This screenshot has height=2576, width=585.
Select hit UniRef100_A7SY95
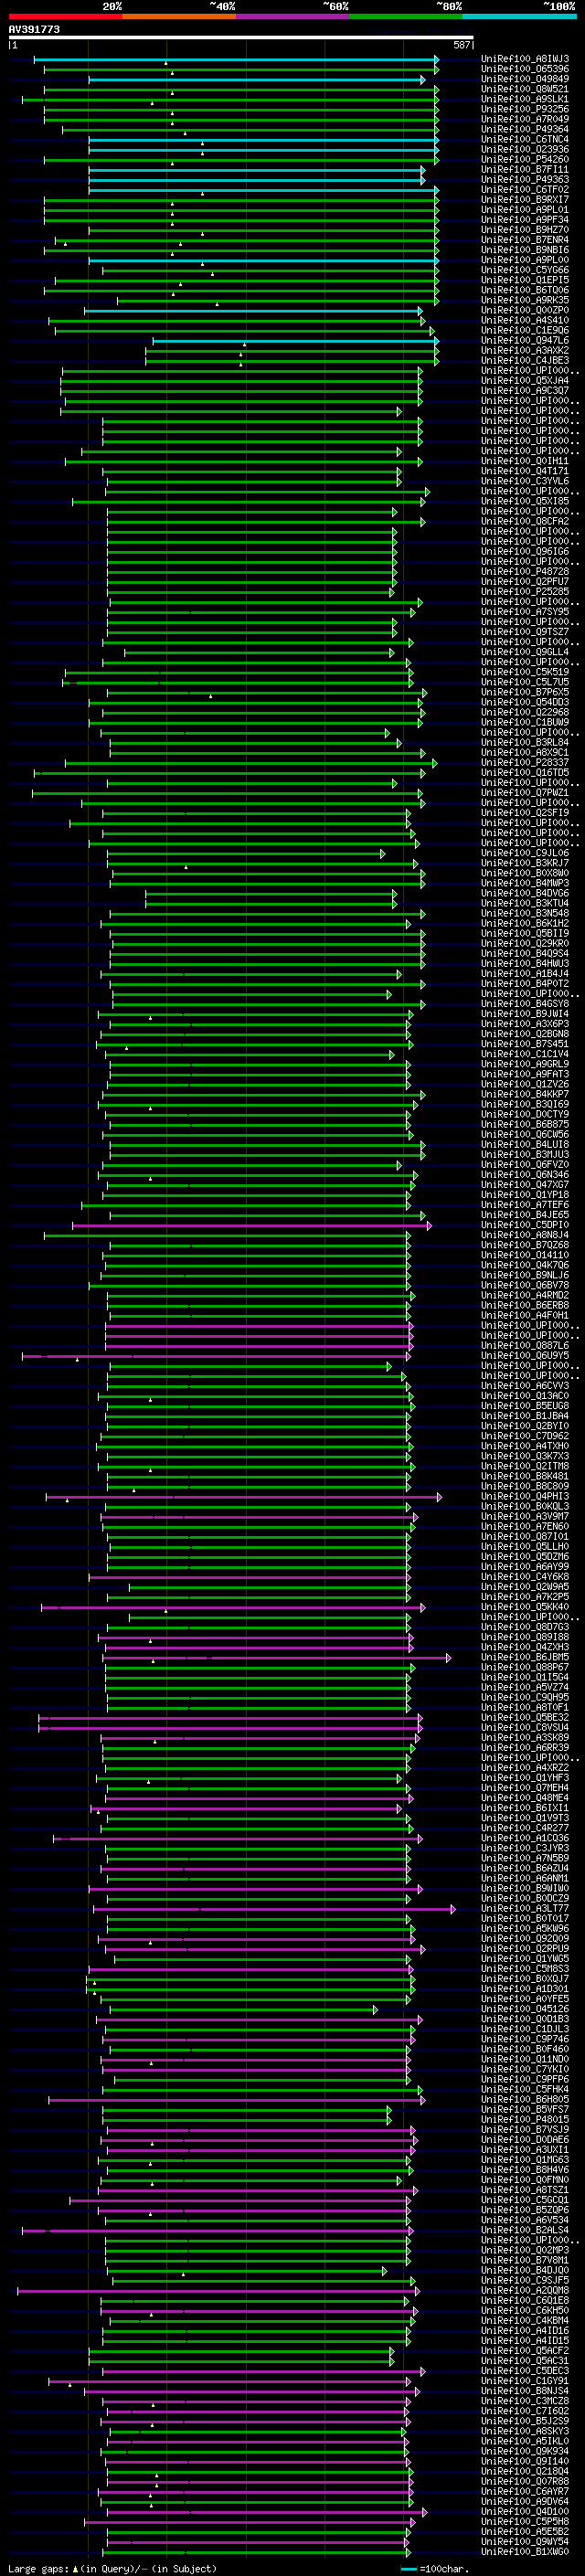[x=524, y=612]
